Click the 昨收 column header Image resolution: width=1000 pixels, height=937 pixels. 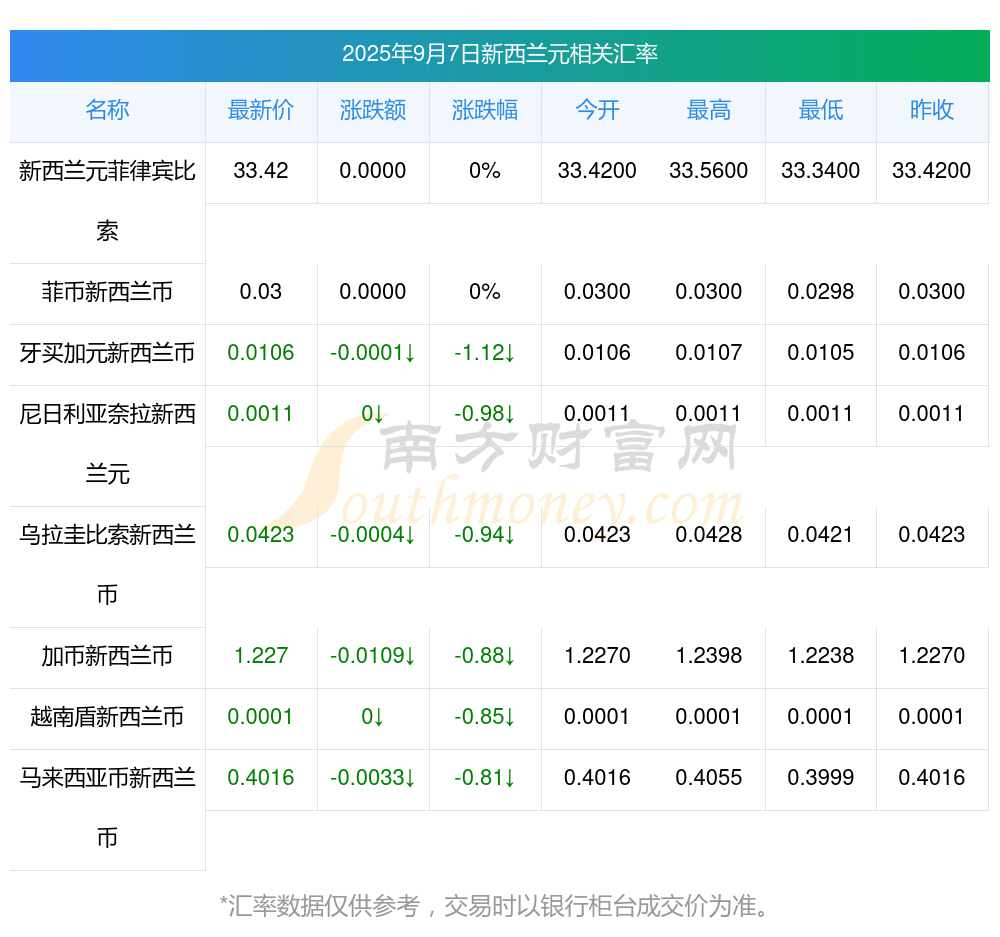932,110
